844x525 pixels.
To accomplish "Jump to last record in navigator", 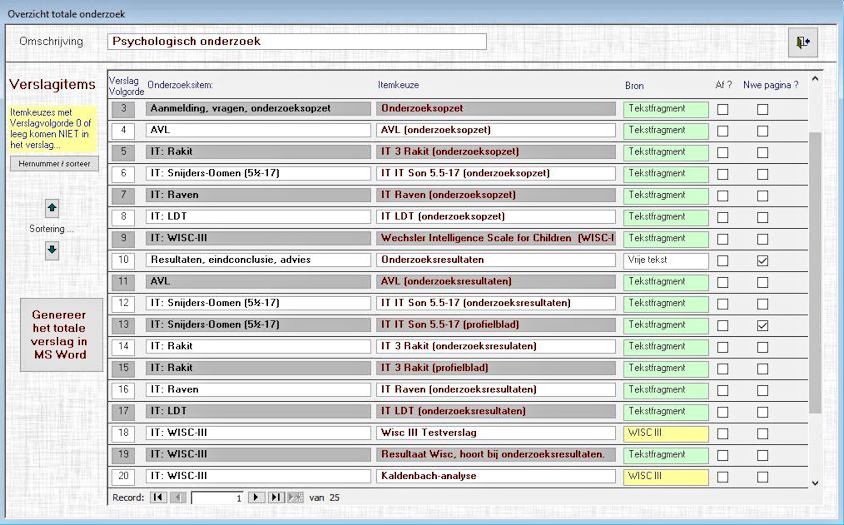I will pyautogui.click(x=276, y=497).
